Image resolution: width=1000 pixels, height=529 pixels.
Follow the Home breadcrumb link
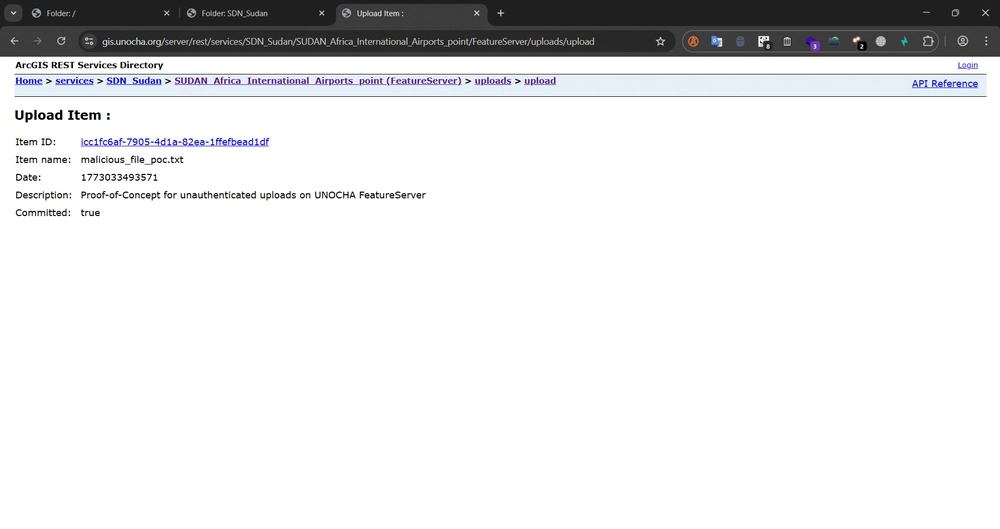click(29, 81)
